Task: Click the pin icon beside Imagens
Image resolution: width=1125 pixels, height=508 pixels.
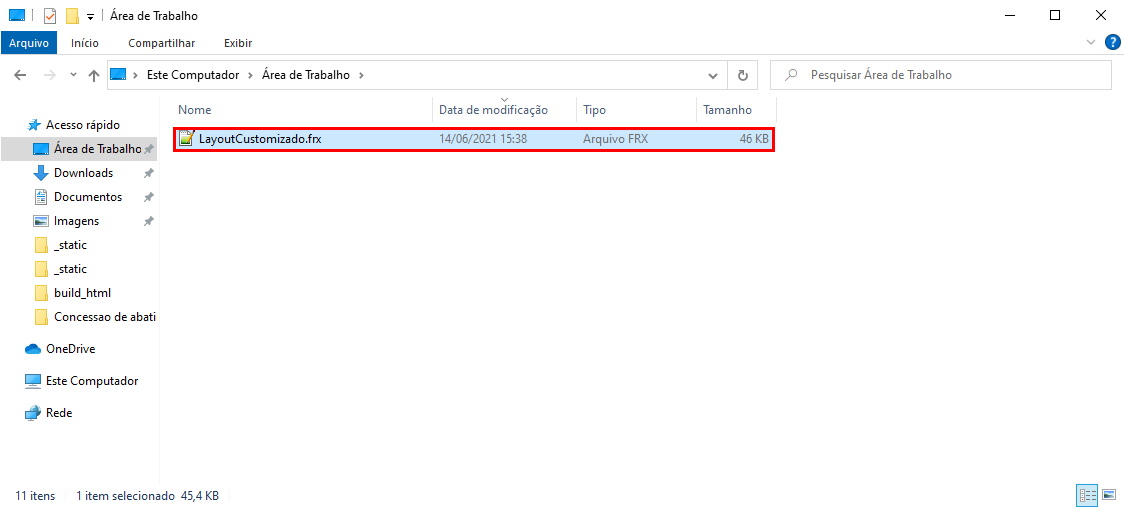Action: (149, 221)
